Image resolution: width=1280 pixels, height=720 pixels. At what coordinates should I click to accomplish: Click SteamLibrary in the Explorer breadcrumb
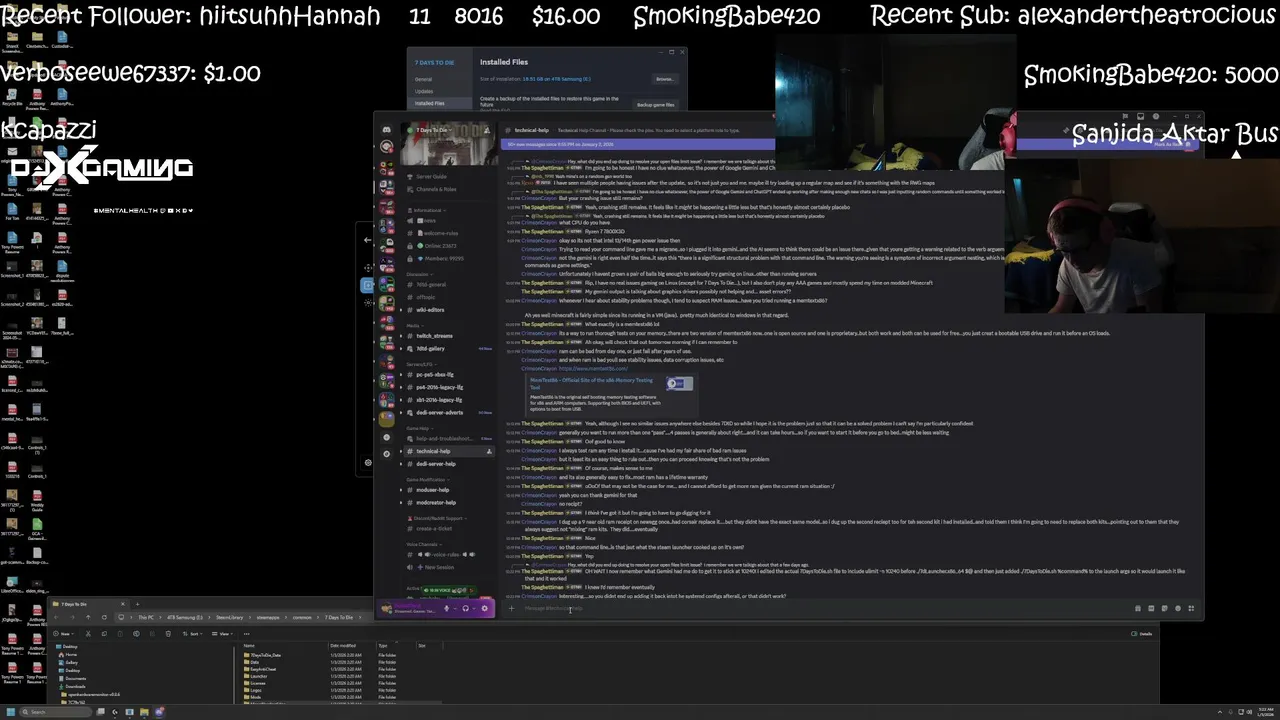[230, 617]
